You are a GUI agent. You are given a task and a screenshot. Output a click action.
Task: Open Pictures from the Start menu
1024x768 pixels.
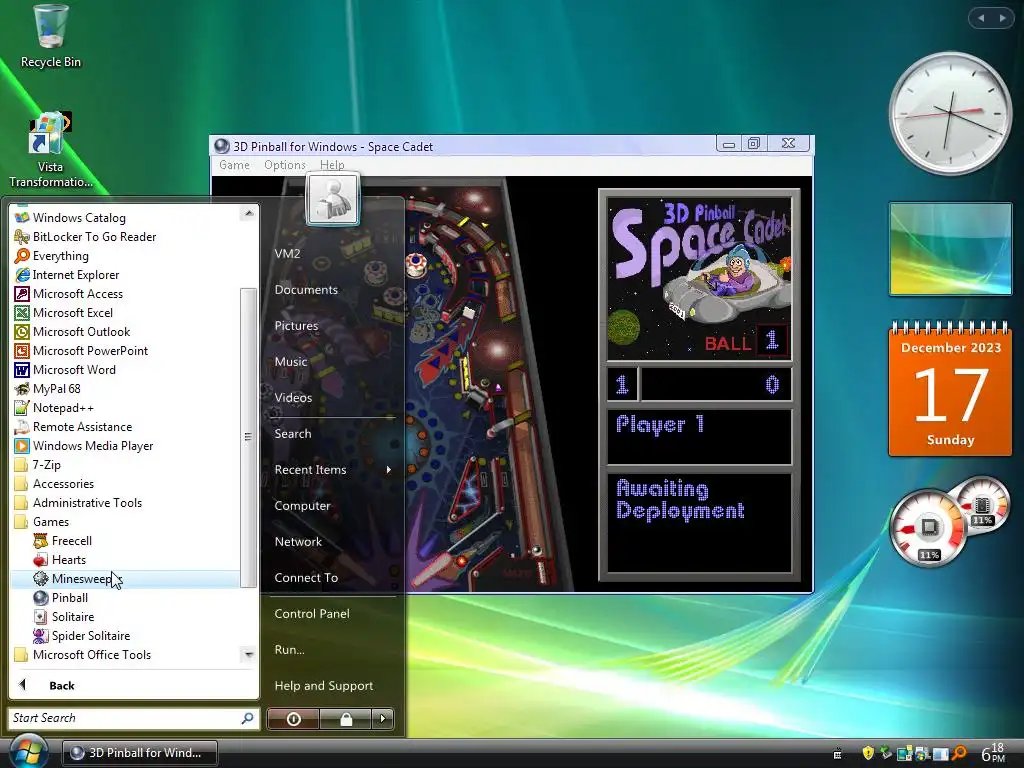(296, 325)
